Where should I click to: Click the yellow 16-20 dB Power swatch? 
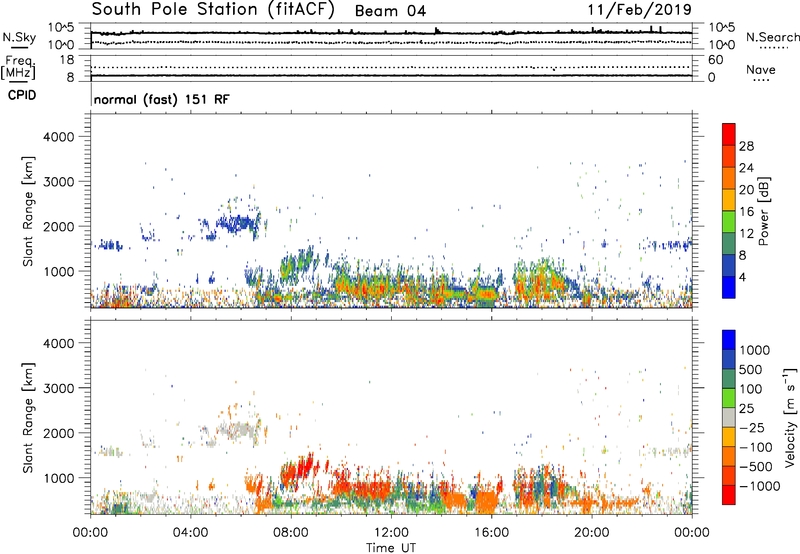(729, 199)
